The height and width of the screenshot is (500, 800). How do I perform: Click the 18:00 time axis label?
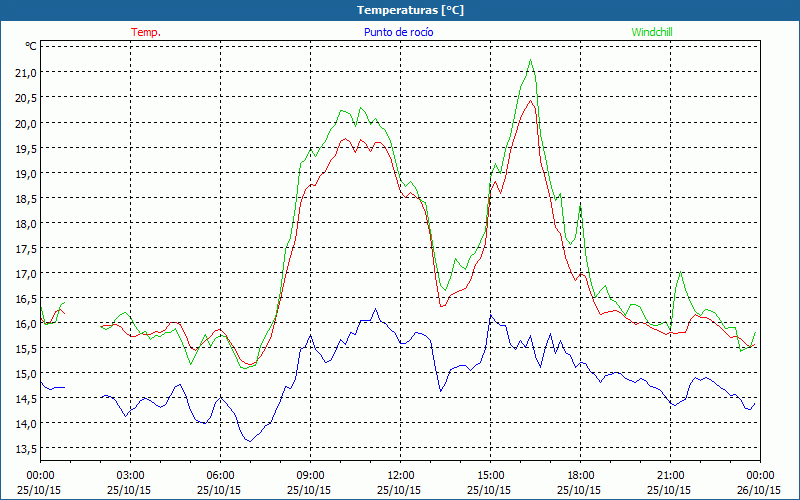(581, 476)
